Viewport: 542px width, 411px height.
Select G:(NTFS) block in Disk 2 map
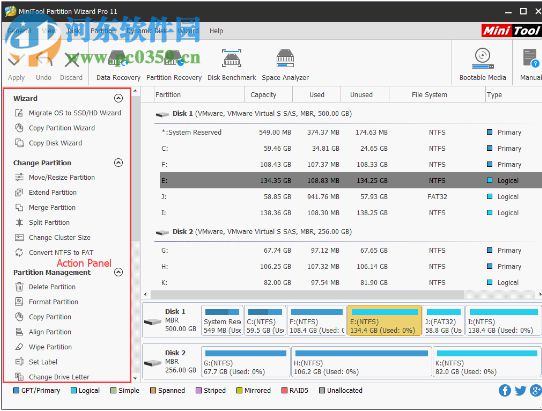point(245,362)
